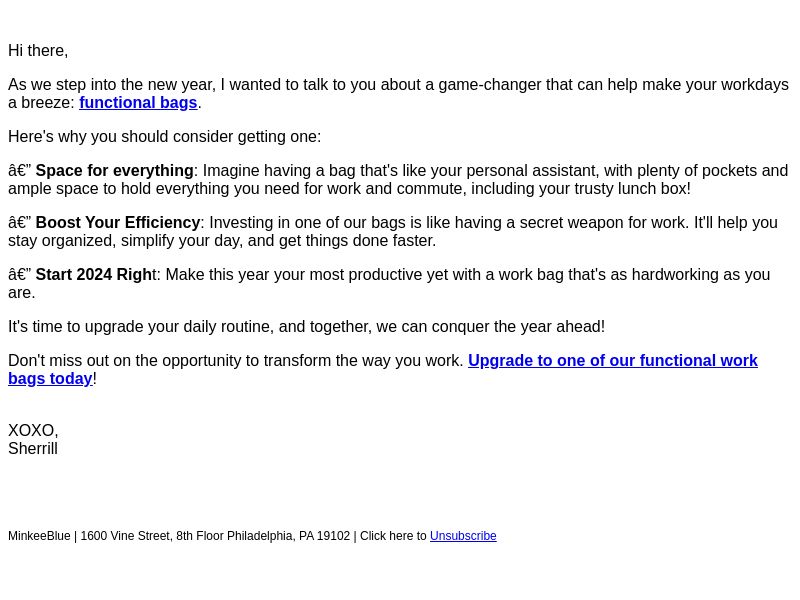
Task: Click the garbled bullet before "Space for everything"
Action: (x=19, y=171)
